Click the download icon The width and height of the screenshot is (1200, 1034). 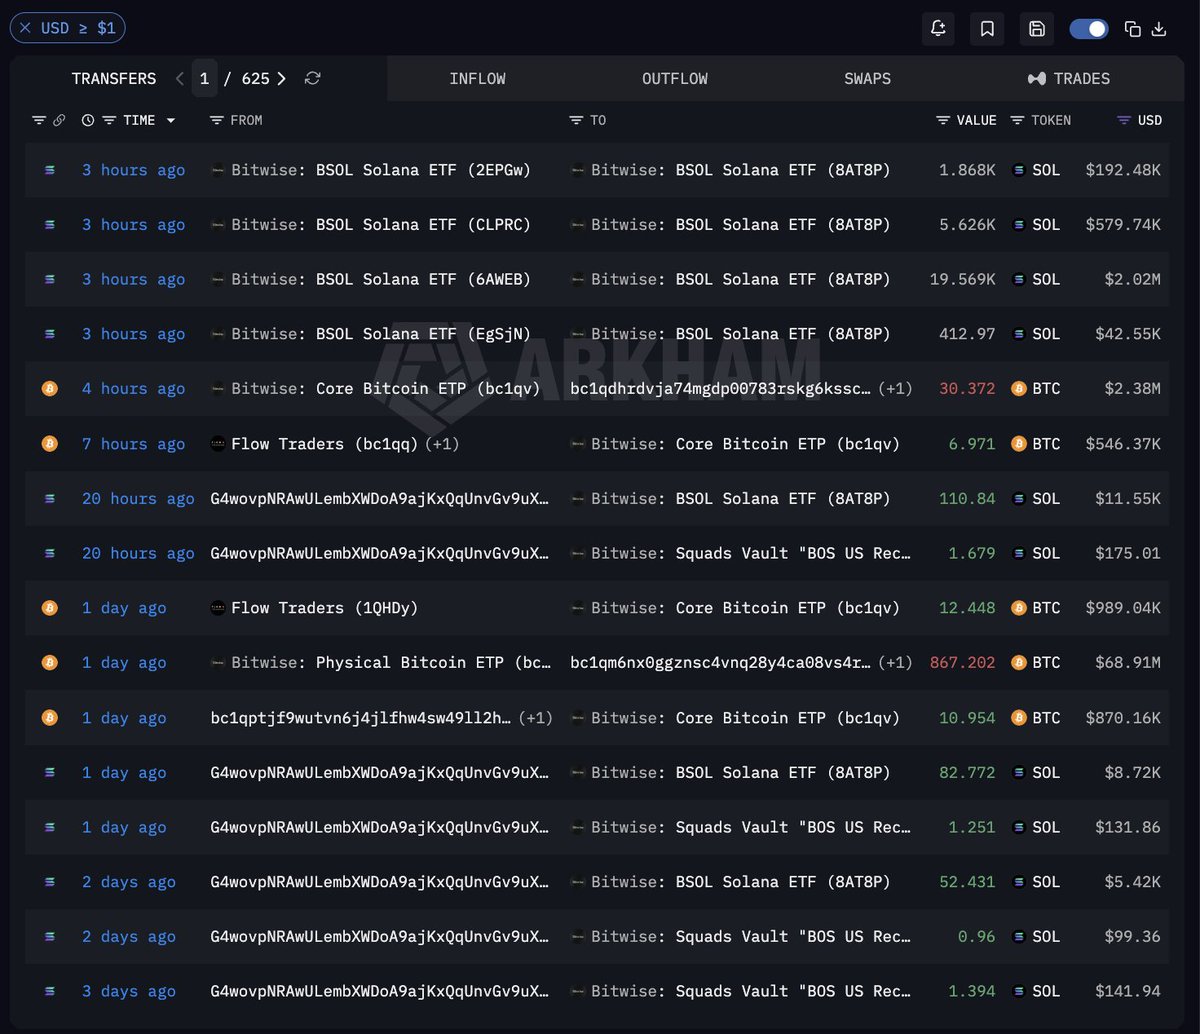click(1159, 29)
